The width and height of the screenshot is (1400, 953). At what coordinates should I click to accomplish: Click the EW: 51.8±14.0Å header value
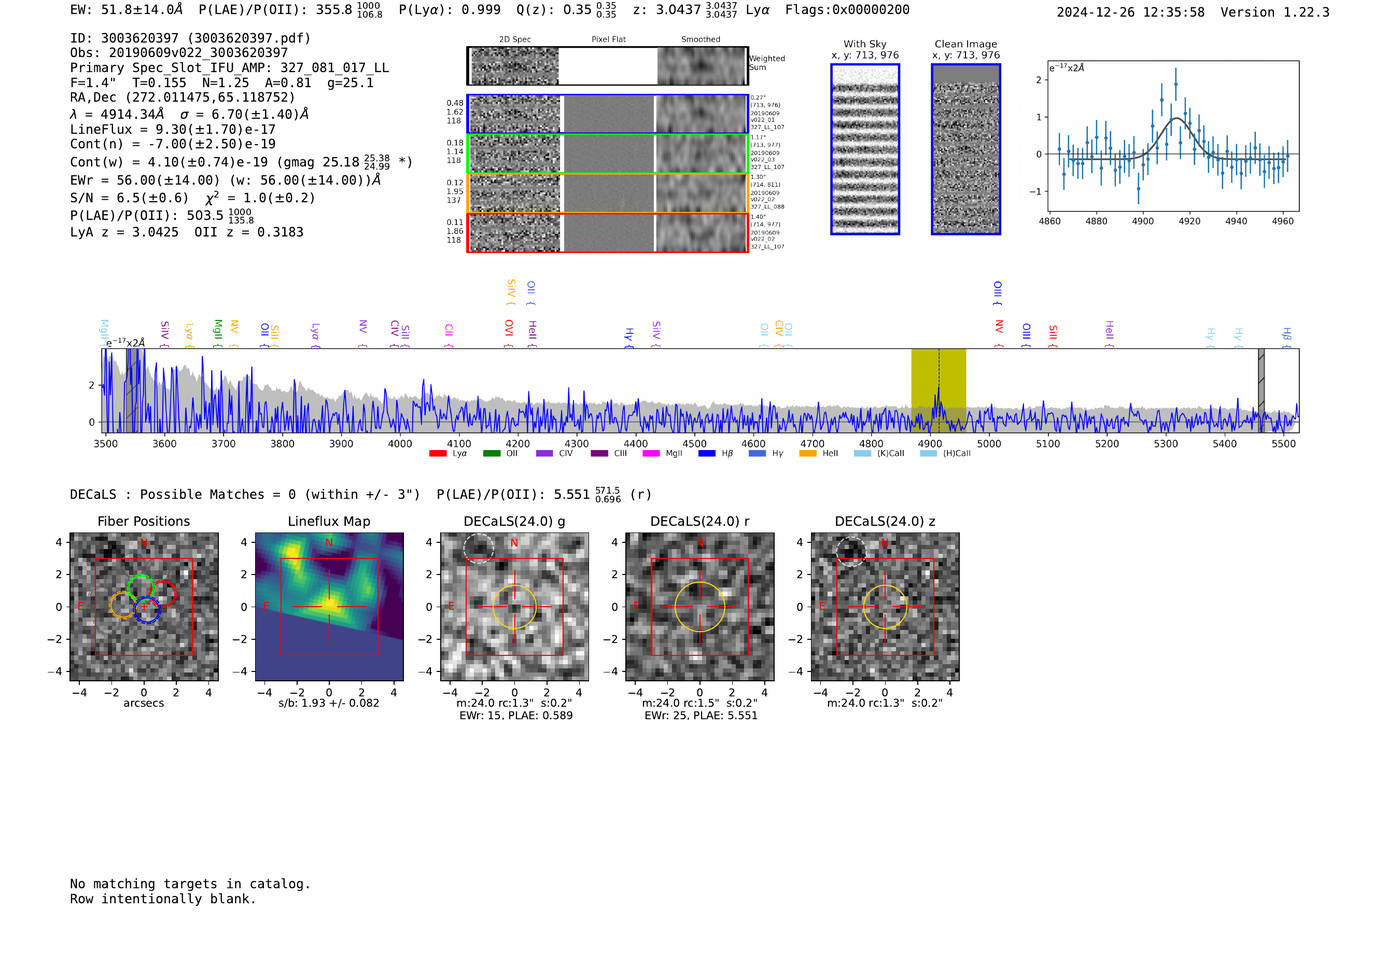pos(127,10)
